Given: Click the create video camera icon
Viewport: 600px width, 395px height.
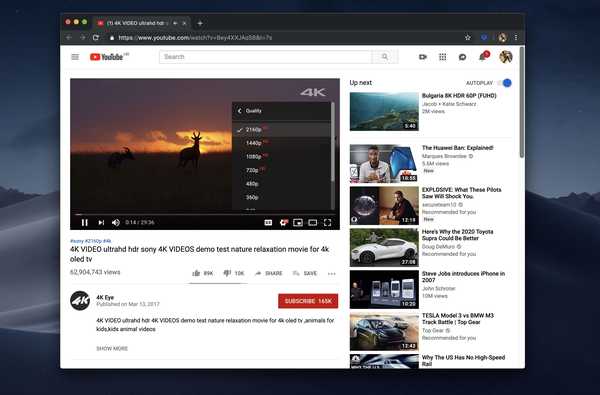Looking at the screenshot, I should click(423, 57).
